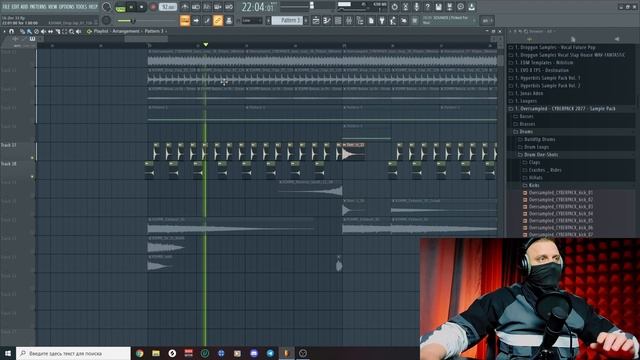Toggle the orange link multi-controller icon

pyautogui.click(x=218, y=20)
